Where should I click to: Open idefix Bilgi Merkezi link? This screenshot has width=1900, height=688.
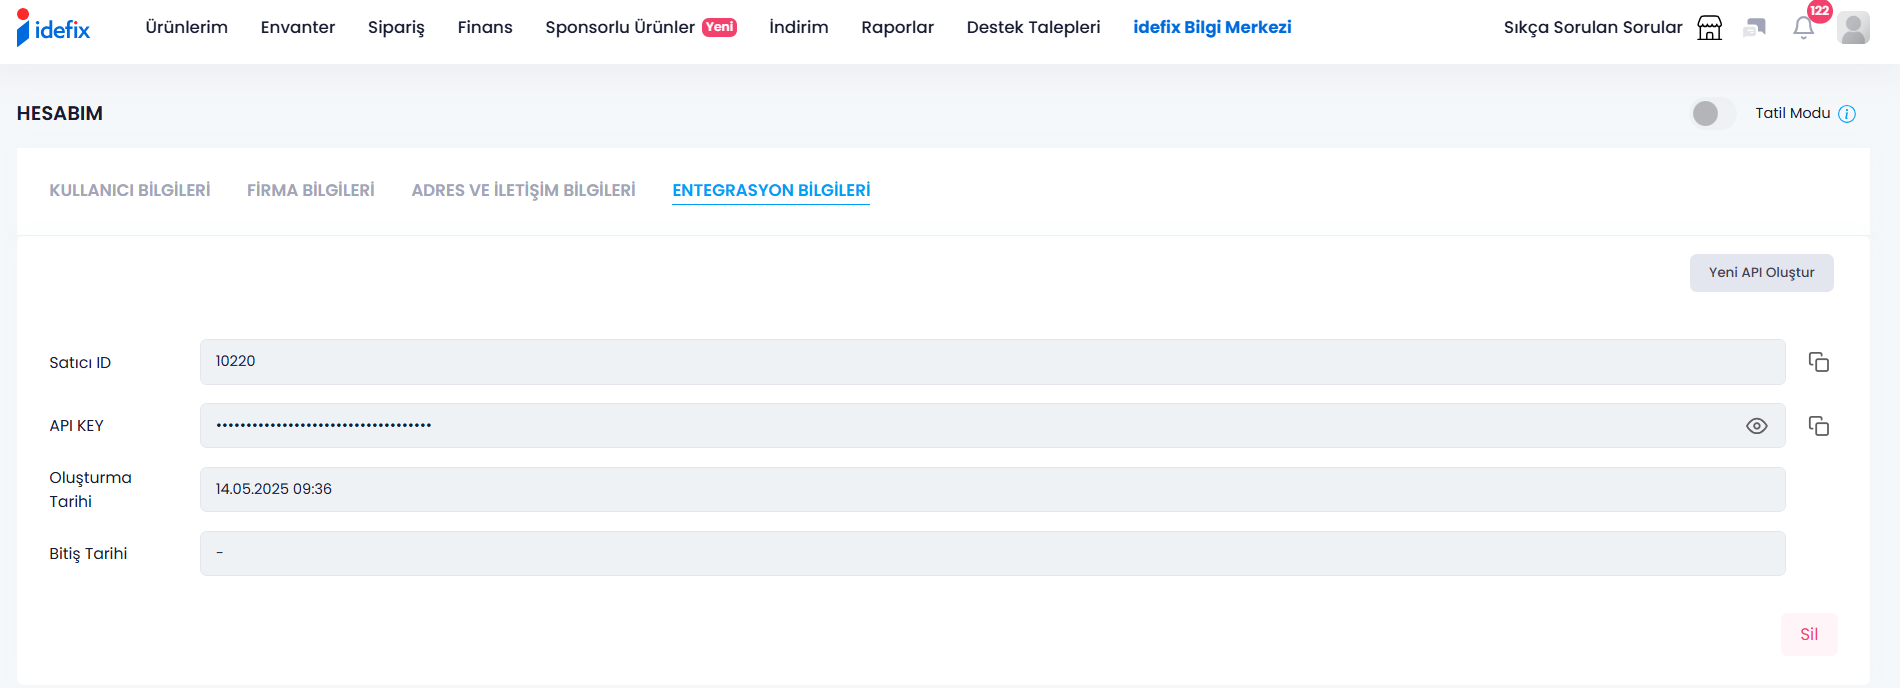1212,27
